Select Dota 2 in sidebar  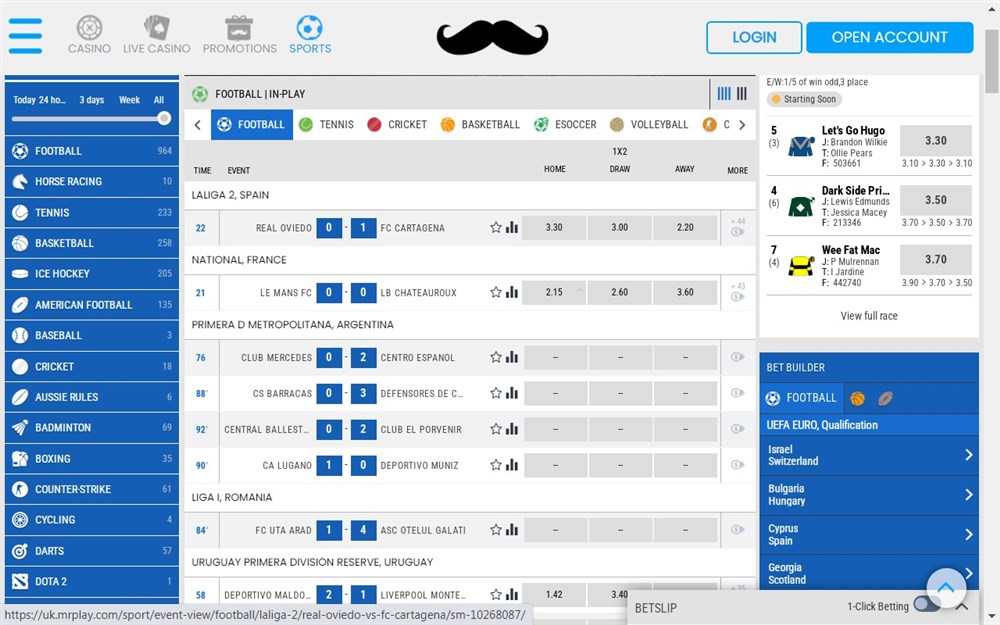[x=92, y=582]
